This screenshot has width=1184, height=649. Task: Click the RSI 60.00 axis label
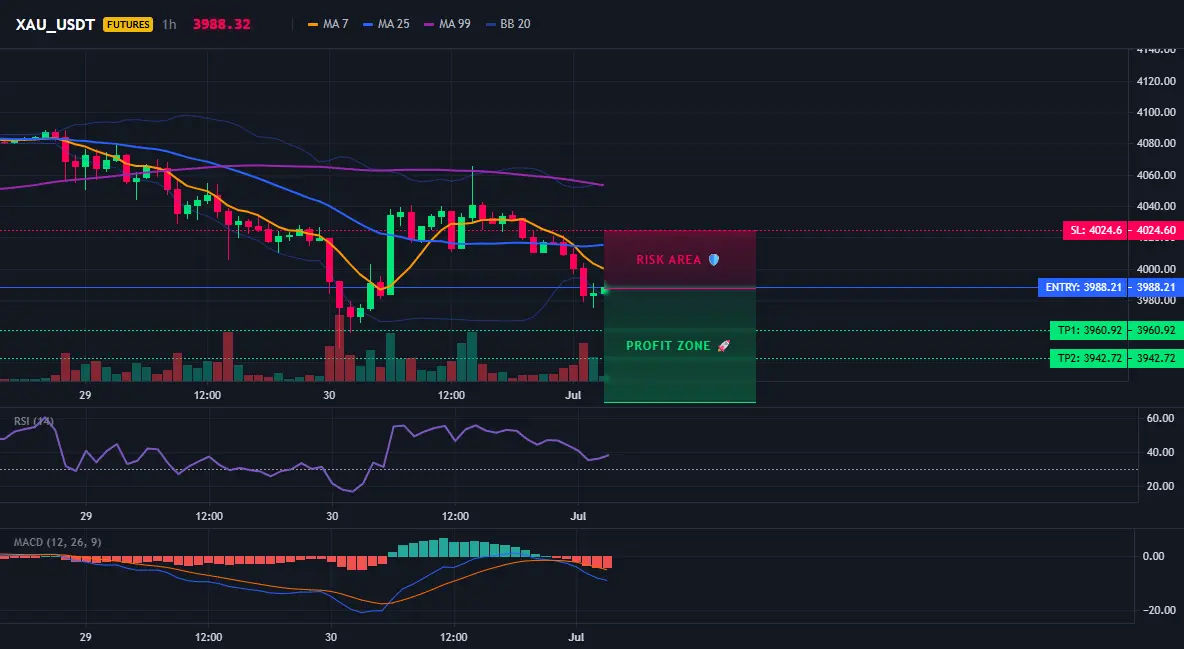click(1160, 418)
